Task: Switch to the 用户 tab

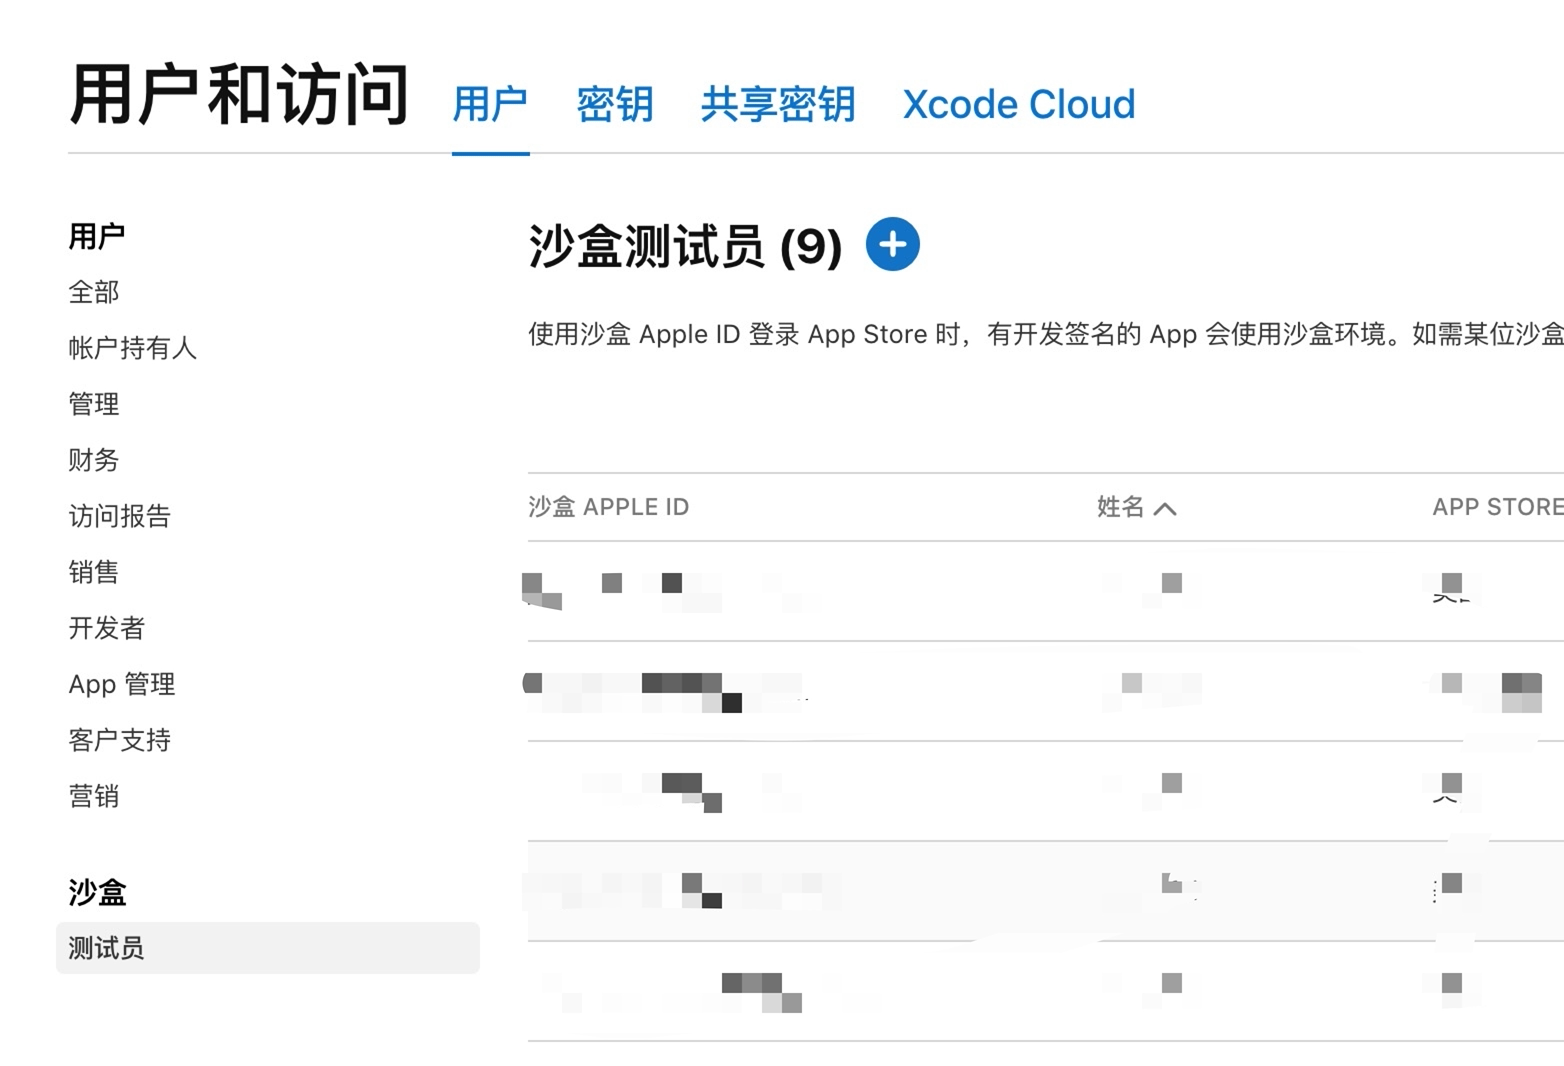Action: (490, 104)
